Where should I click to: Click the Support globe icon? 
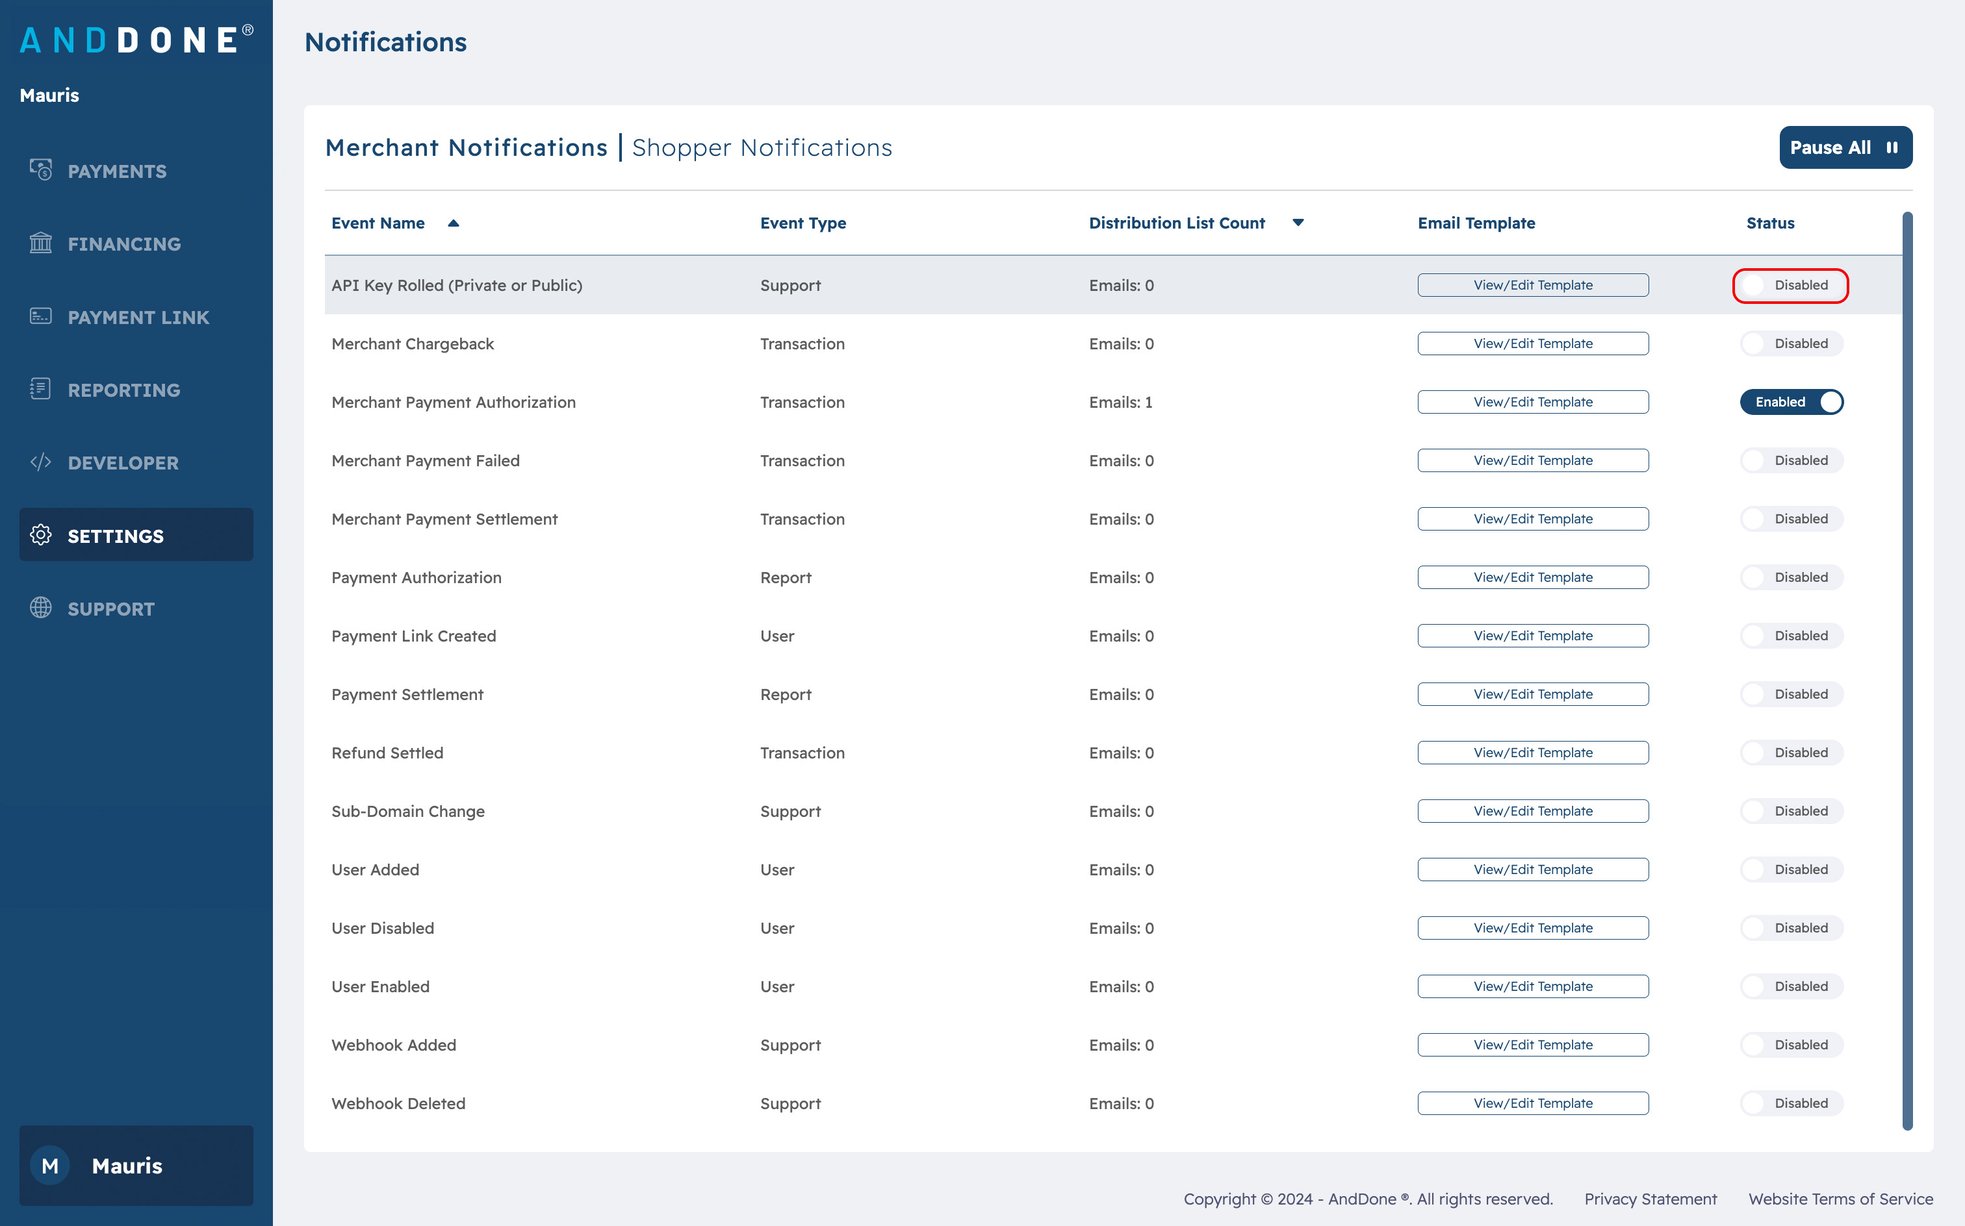coord(41,608)
